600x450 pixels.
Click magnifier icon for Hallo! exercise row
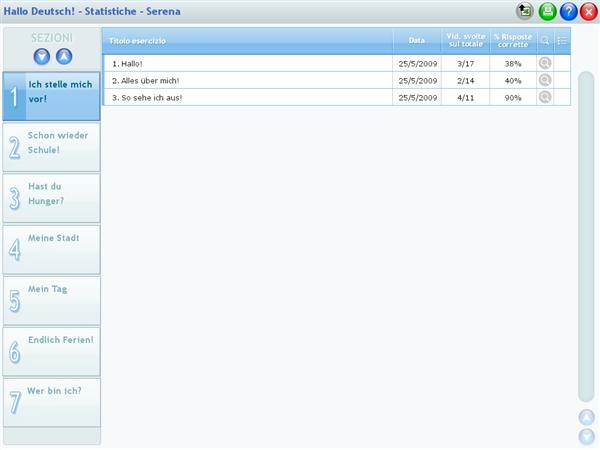pyautogui.click(x=545, y=63)
